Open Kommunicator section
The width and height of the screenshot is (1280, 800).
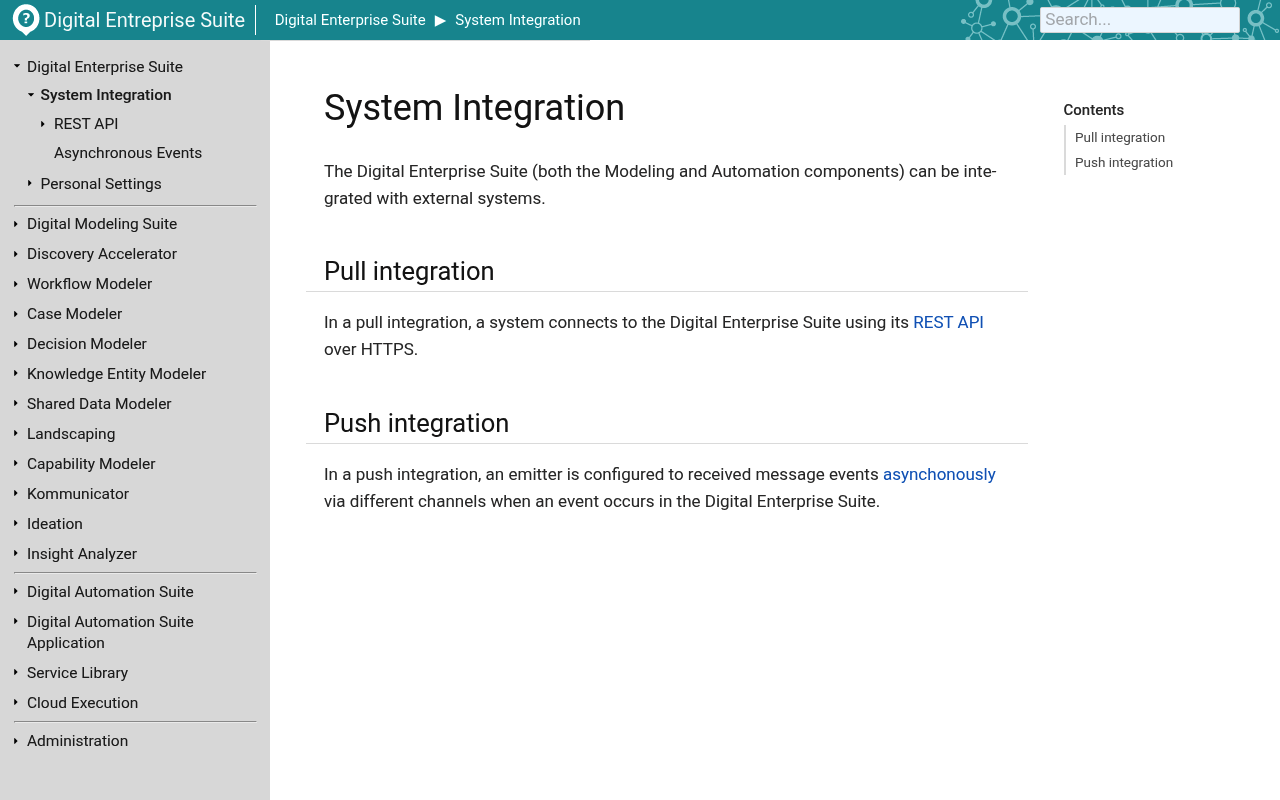pyautogui.click(x=78, y=494)
